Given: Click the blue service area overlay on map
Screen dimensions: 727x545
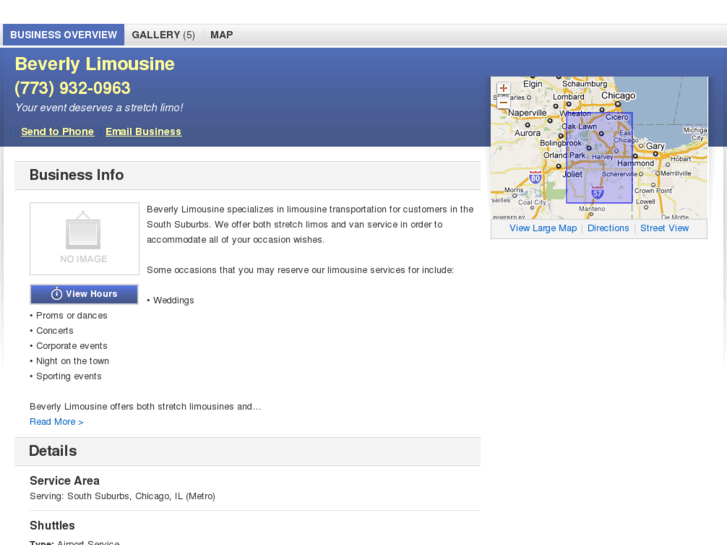Looking at the screenshot, I should 599,158.
